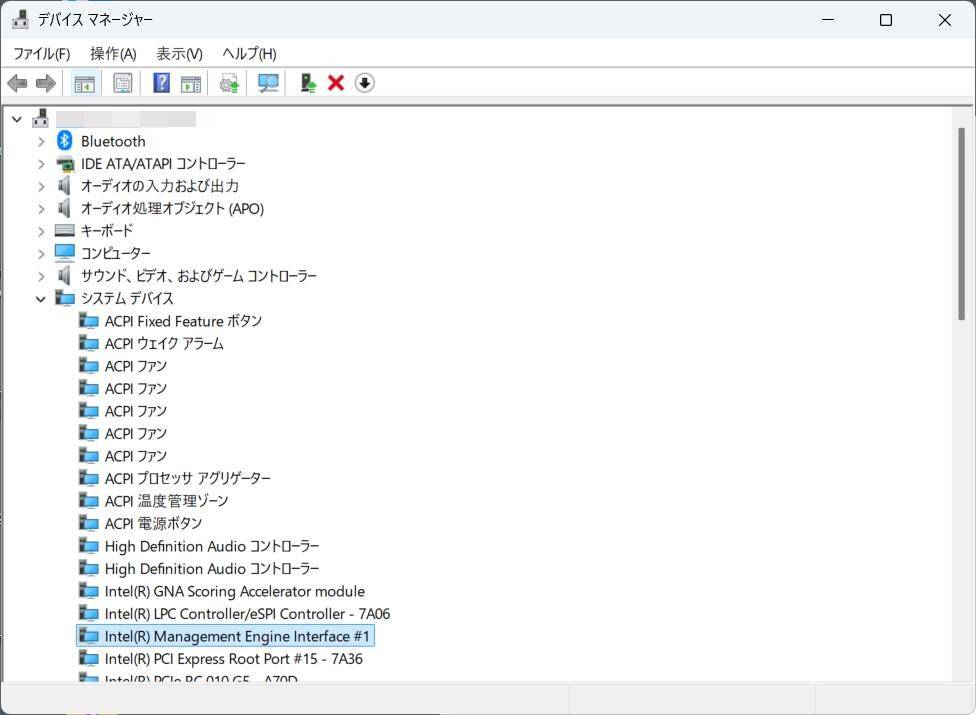
Task: Click the システム デバイス folder icon
Action: 65,298
